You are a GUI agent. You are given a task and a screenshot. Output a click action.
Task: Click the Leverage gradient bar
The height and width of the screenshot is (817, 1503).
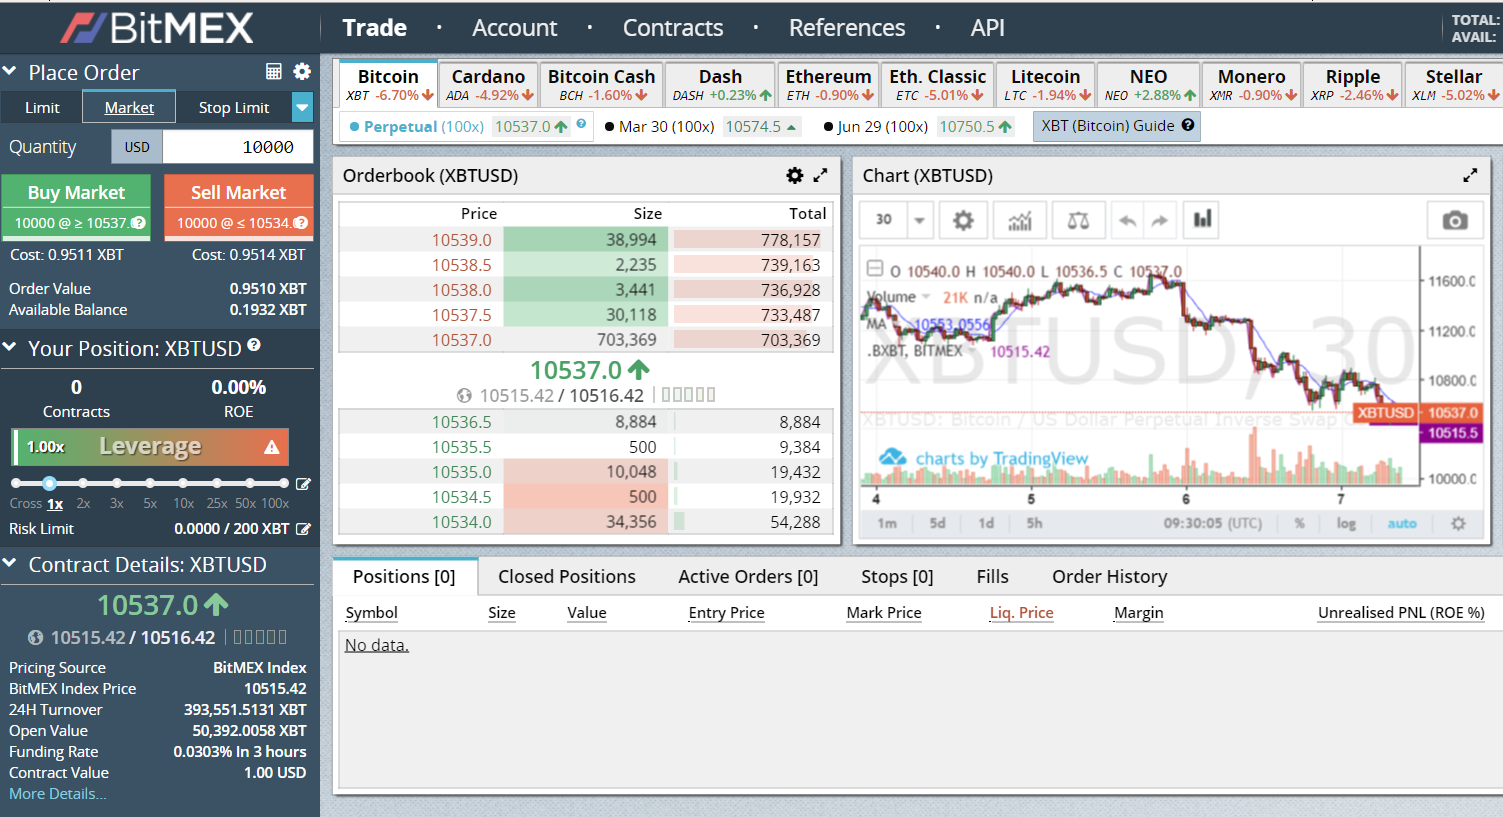pyautogui.click(x=150, y=447)
